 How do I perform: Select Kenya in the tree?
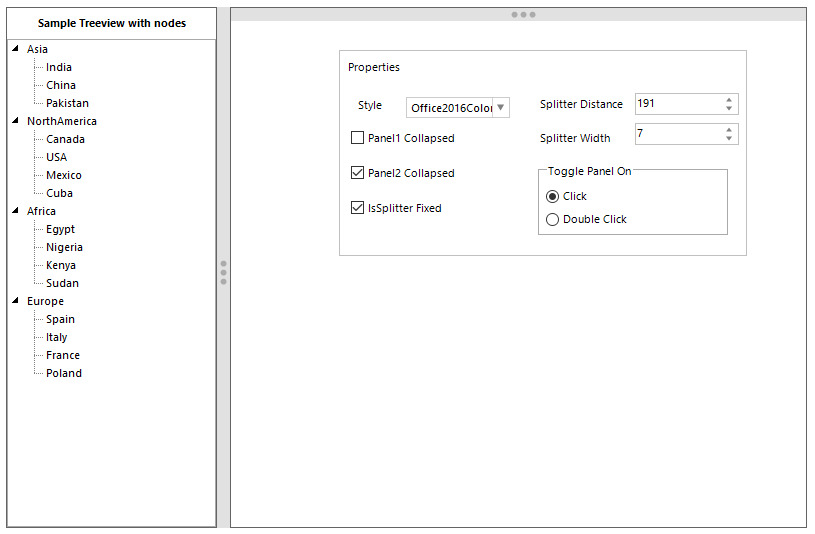(x=61, y=265)
